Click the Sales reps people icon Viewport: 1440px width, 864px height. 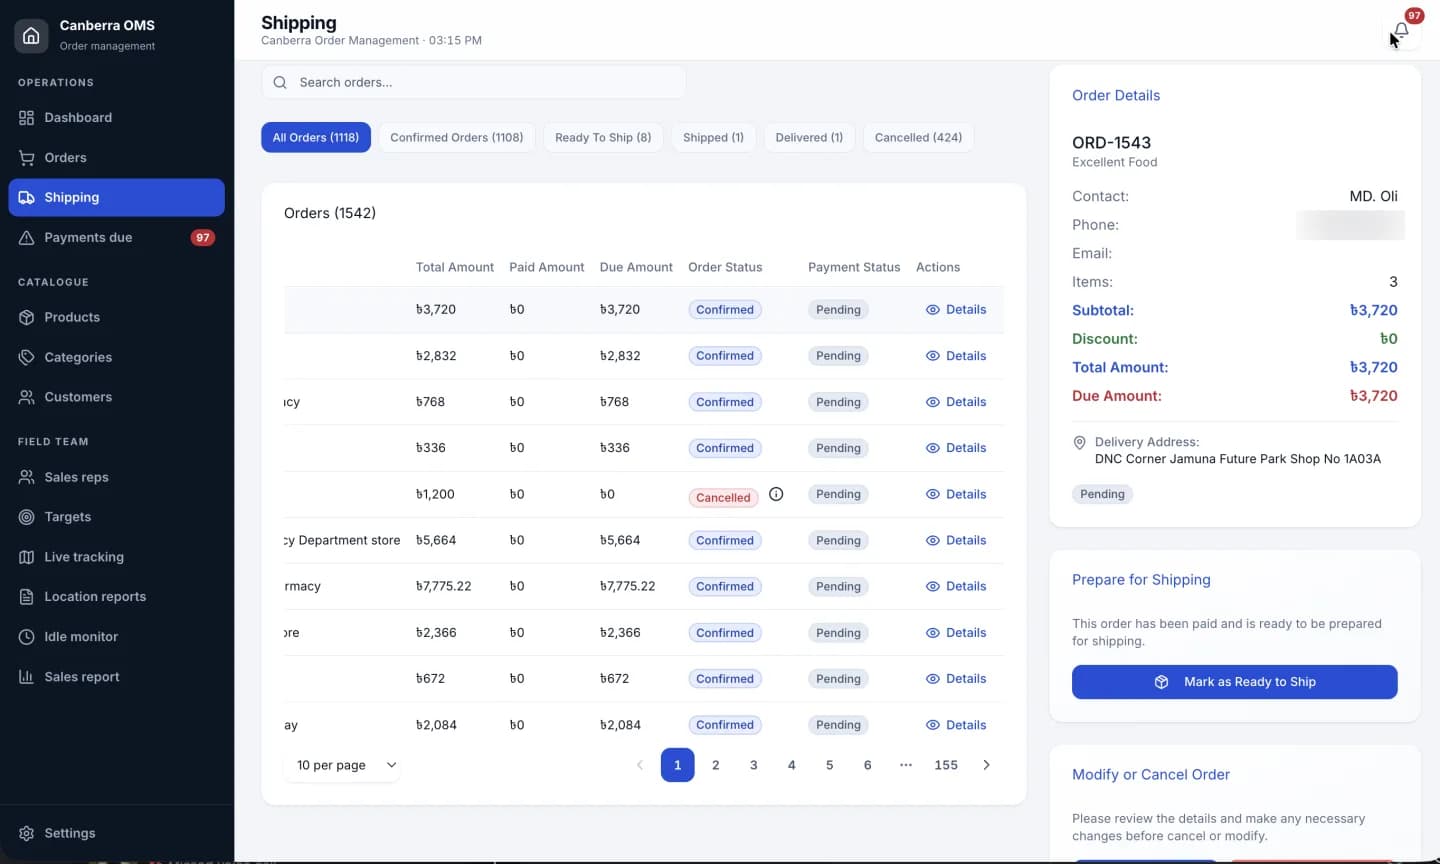click(x=27, y=477)
